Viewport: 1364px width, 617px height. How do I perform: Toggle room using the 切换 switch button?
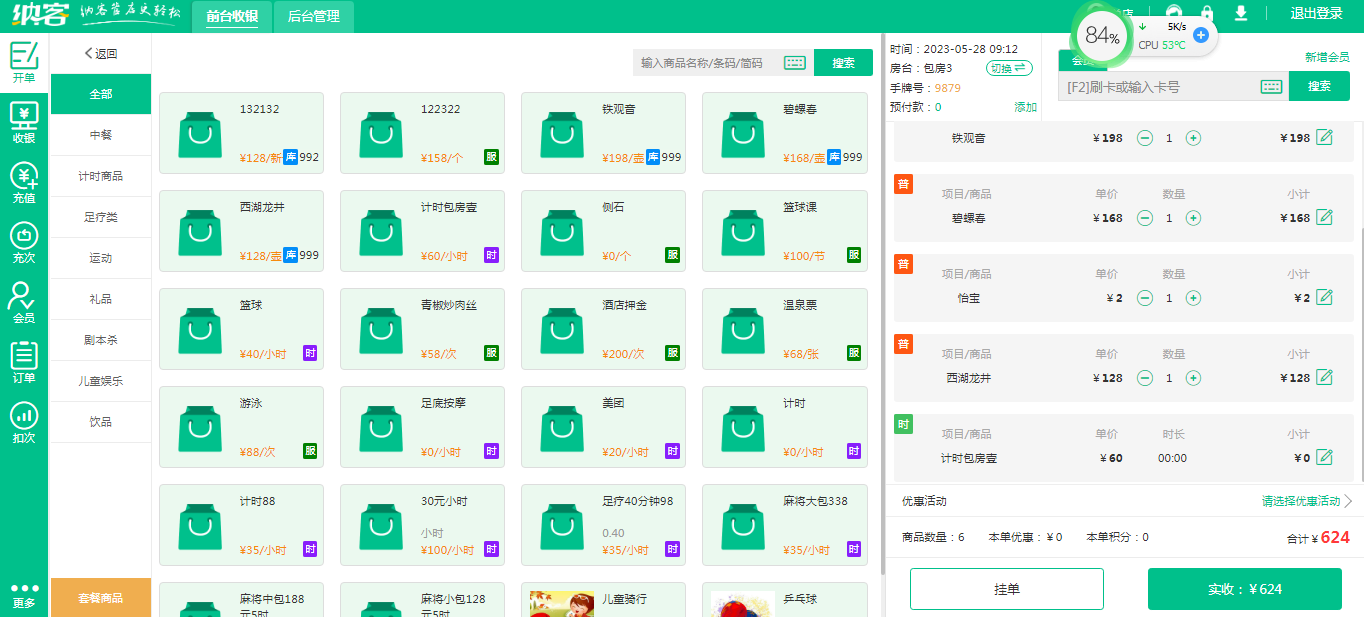click(1009, 68)
